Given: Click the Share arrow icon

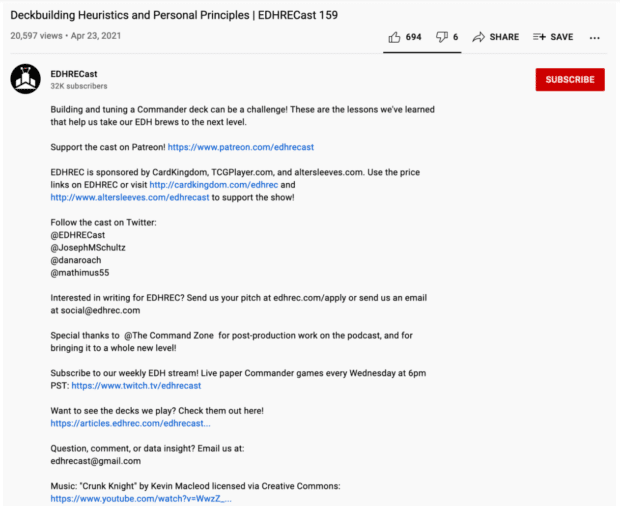Looking at the screenshot, I should (479, 37).
